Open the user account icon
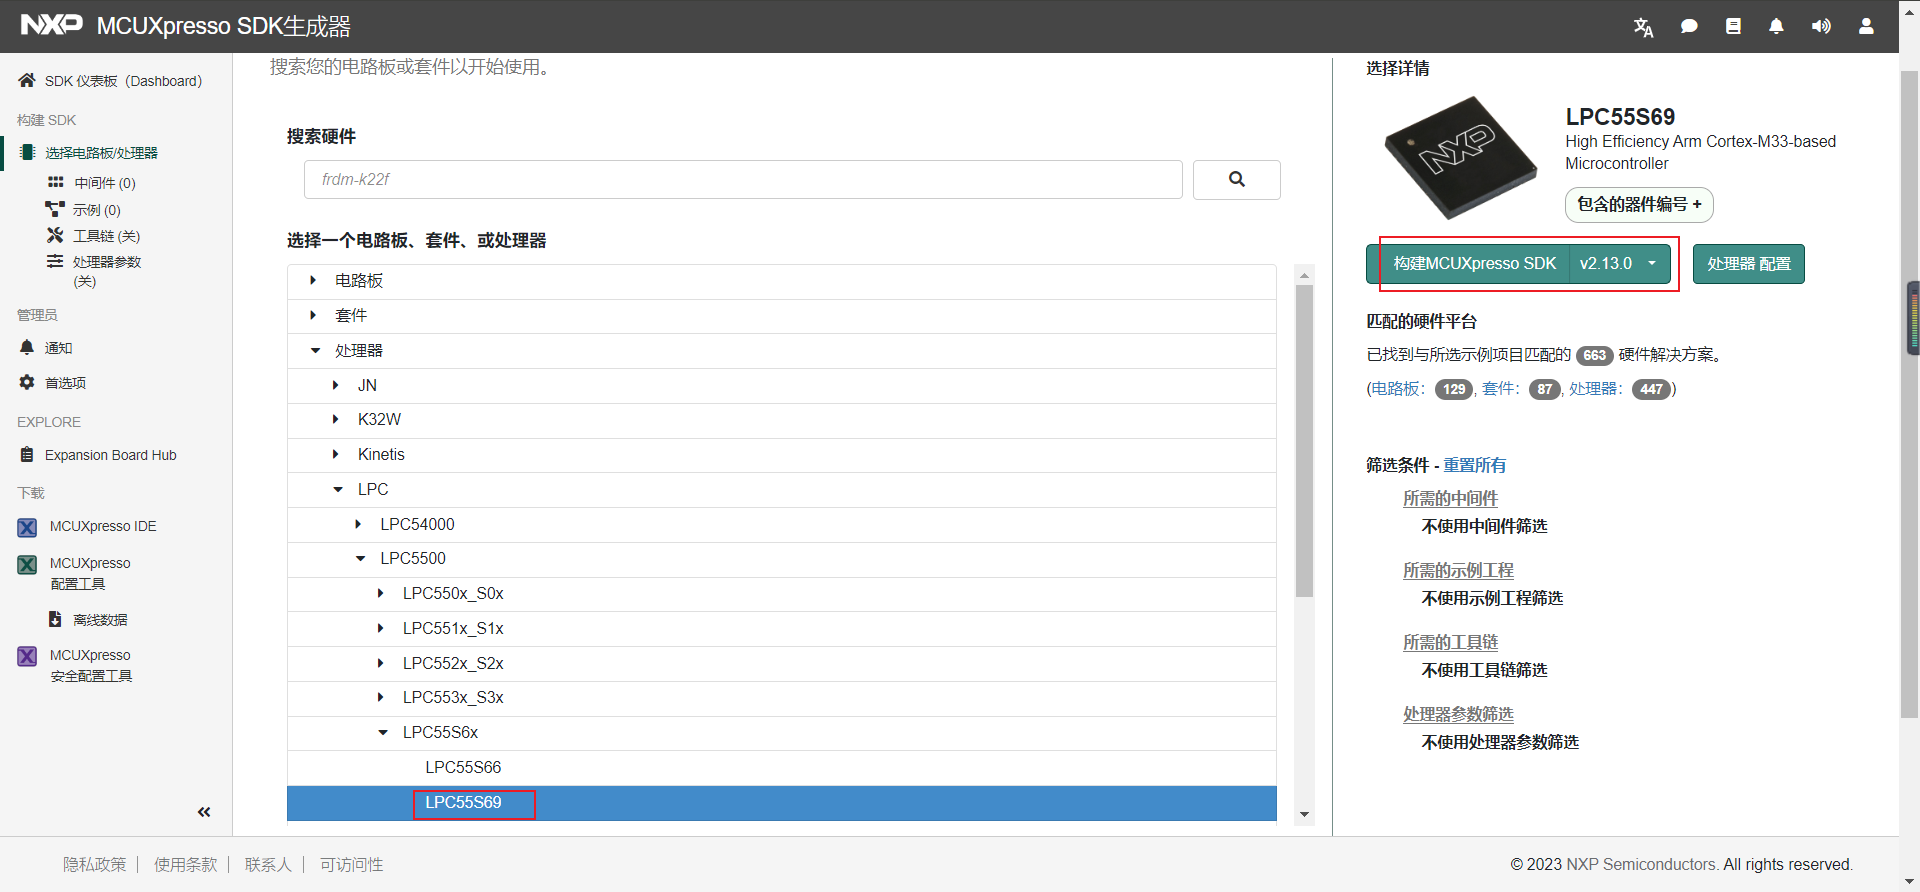 (x=1866, y=27)
